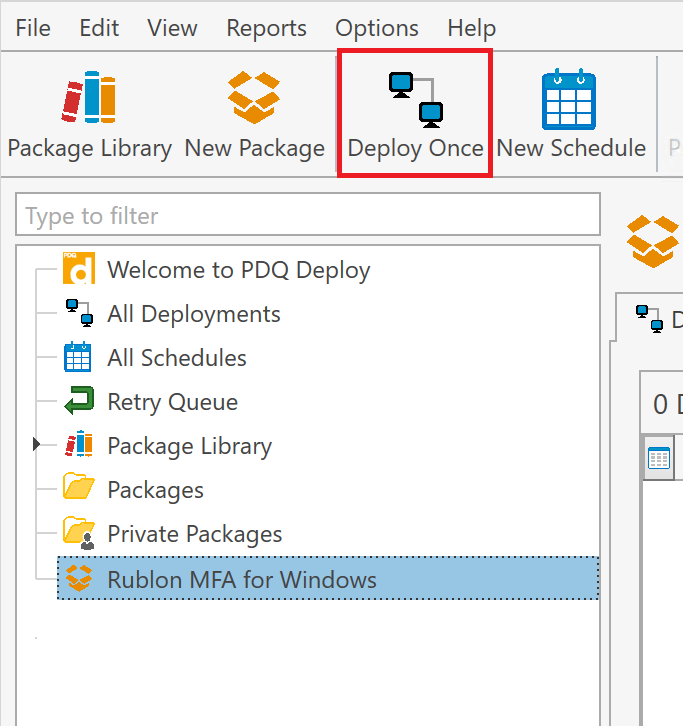Open the View menu
Viewport: 683px width, 726px height.
point(172,28)
